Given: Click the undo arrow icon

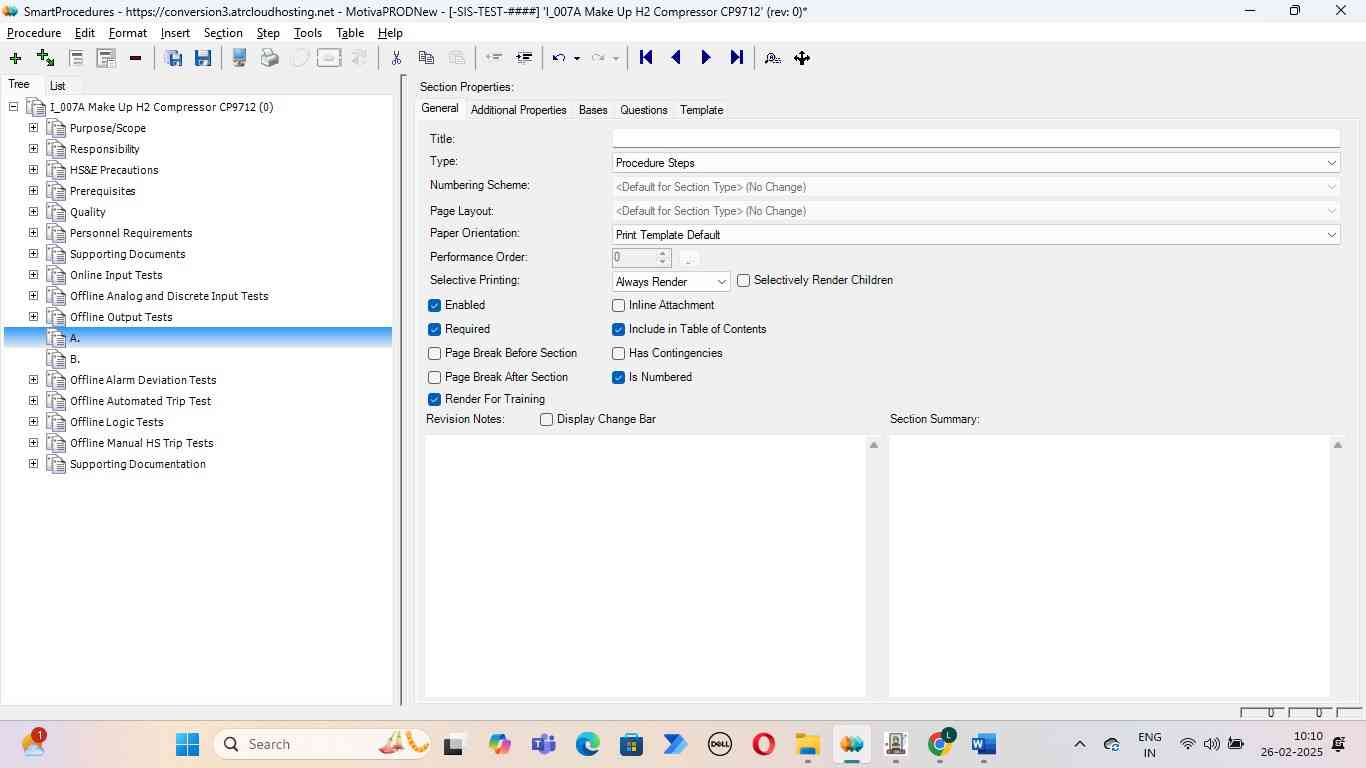Looking at the screenshot, I should [x=559, y=58].
